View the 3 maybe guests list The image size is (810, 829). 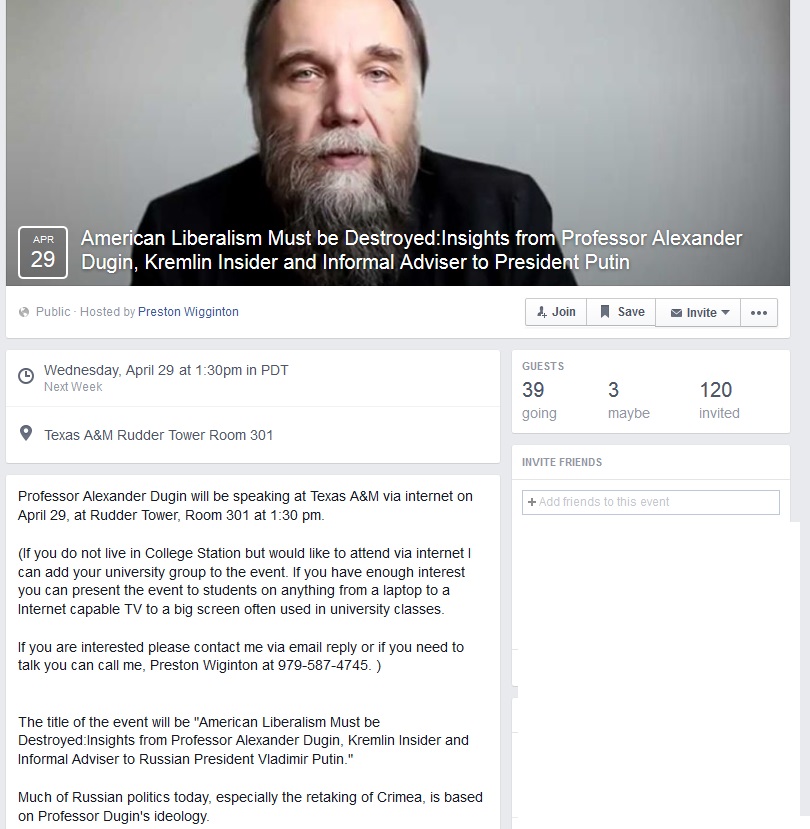click(x=629, y=400)
